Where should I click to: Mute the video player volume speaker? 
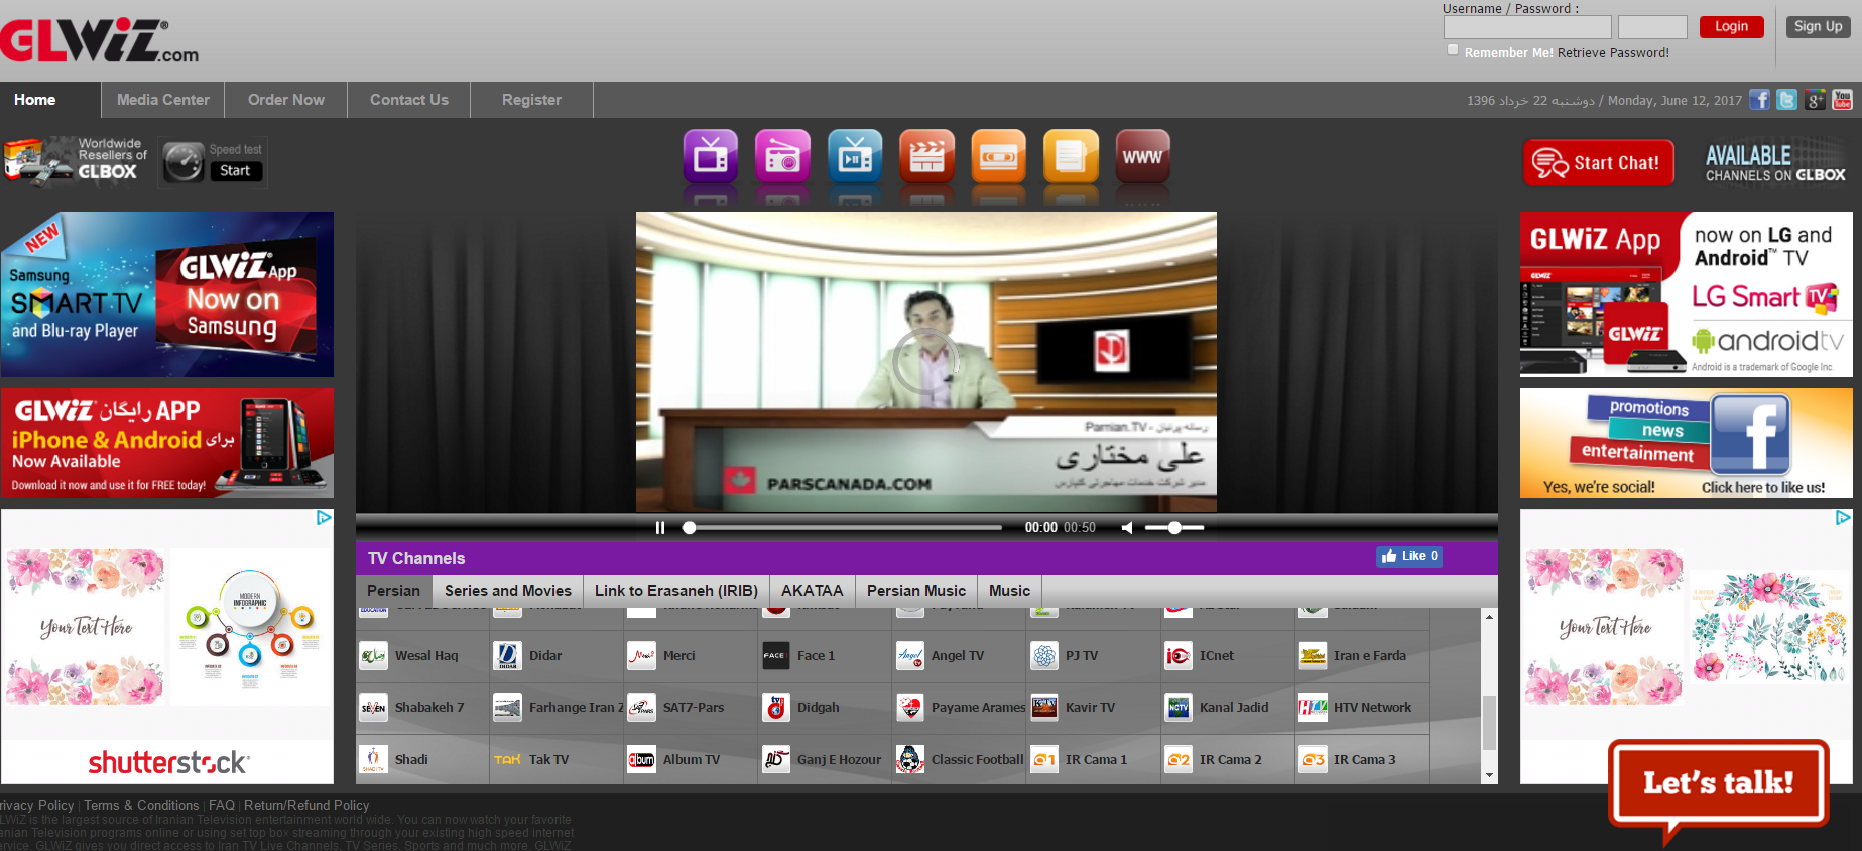pyautogui.click(x=1127, y=528)
